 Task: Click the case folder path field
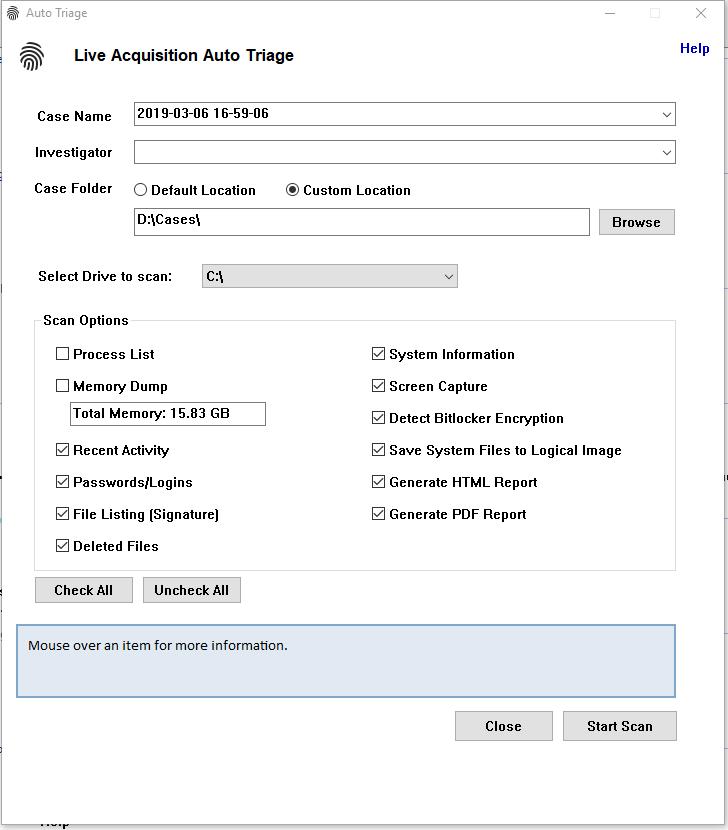(x=361, y=222)
